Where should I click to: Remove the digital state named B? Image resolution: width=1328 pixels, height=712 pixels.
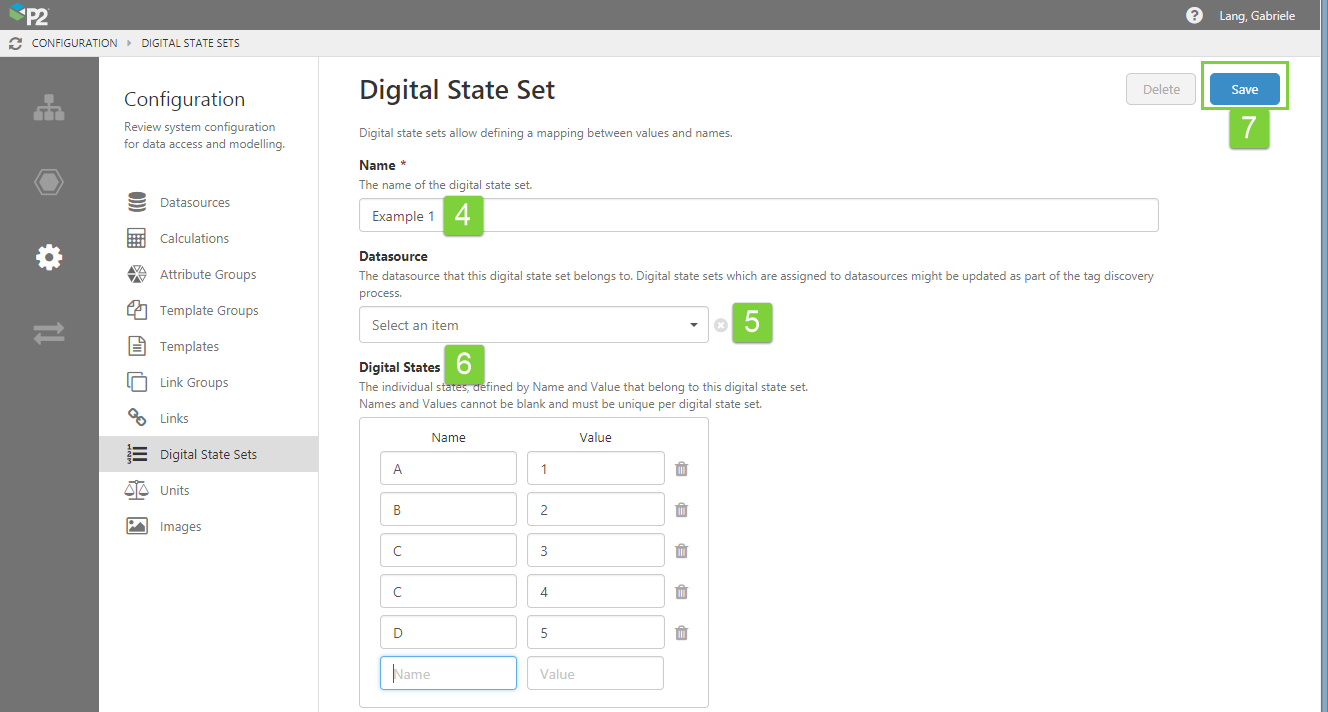[x=681, y=510]
